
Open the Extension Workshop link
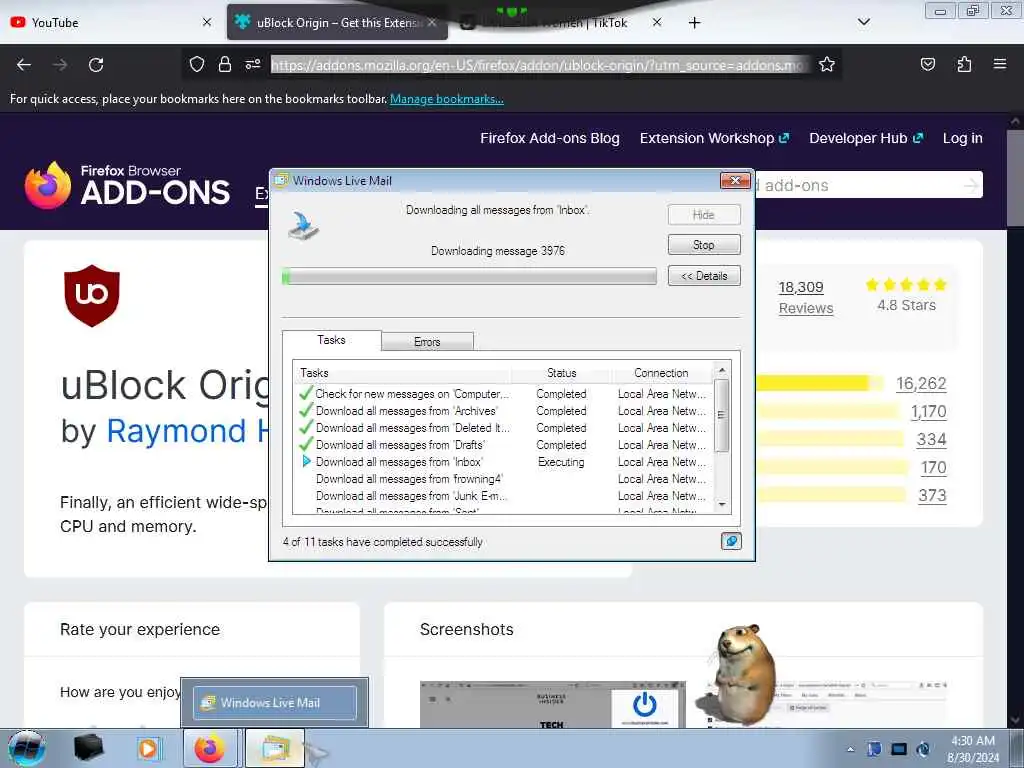click(714, 138)
